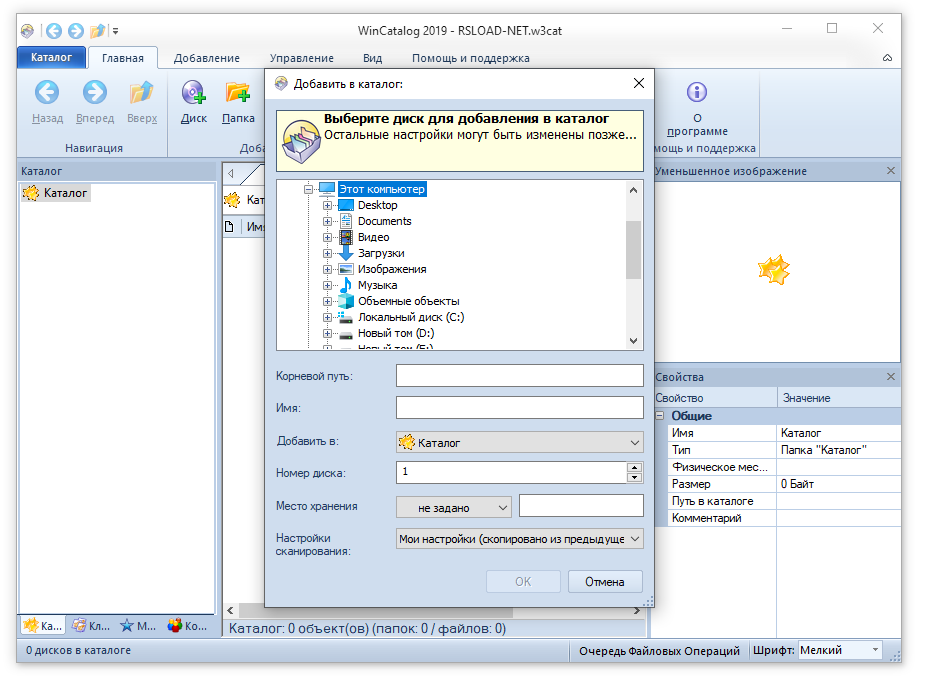Image resolution: width=932 pixels, height=684 pixels.
Task: Click the Up (Вверх) folder icon
Action: tap(141, 92)
